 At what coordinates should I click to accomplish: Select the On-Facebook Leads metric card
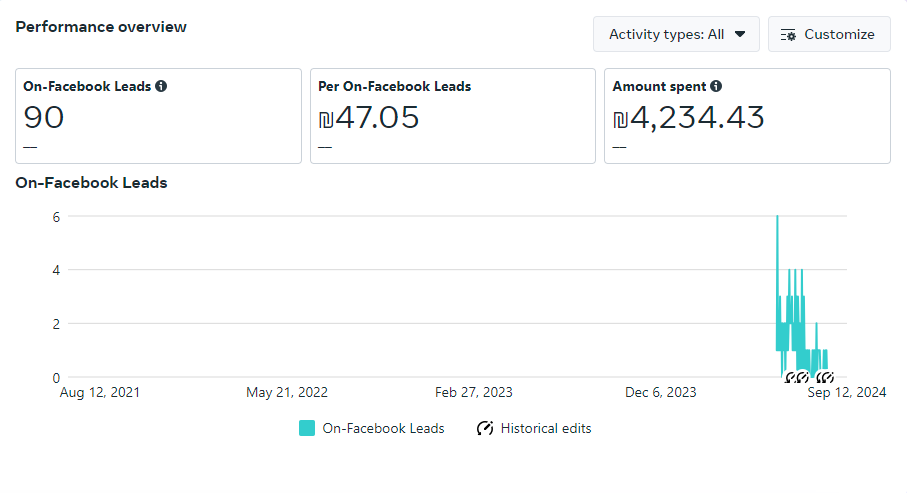[x=158, y=116]
